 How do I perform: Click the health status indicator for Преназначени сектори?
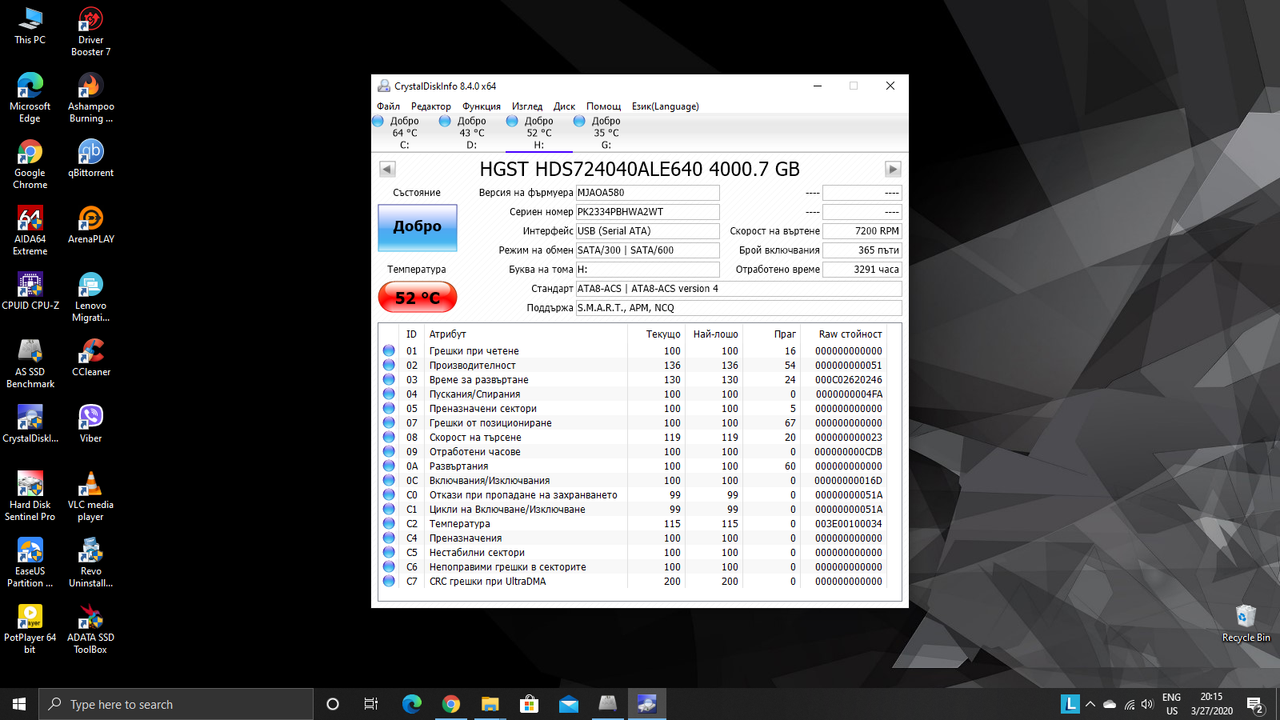click(x=389, y=408)
